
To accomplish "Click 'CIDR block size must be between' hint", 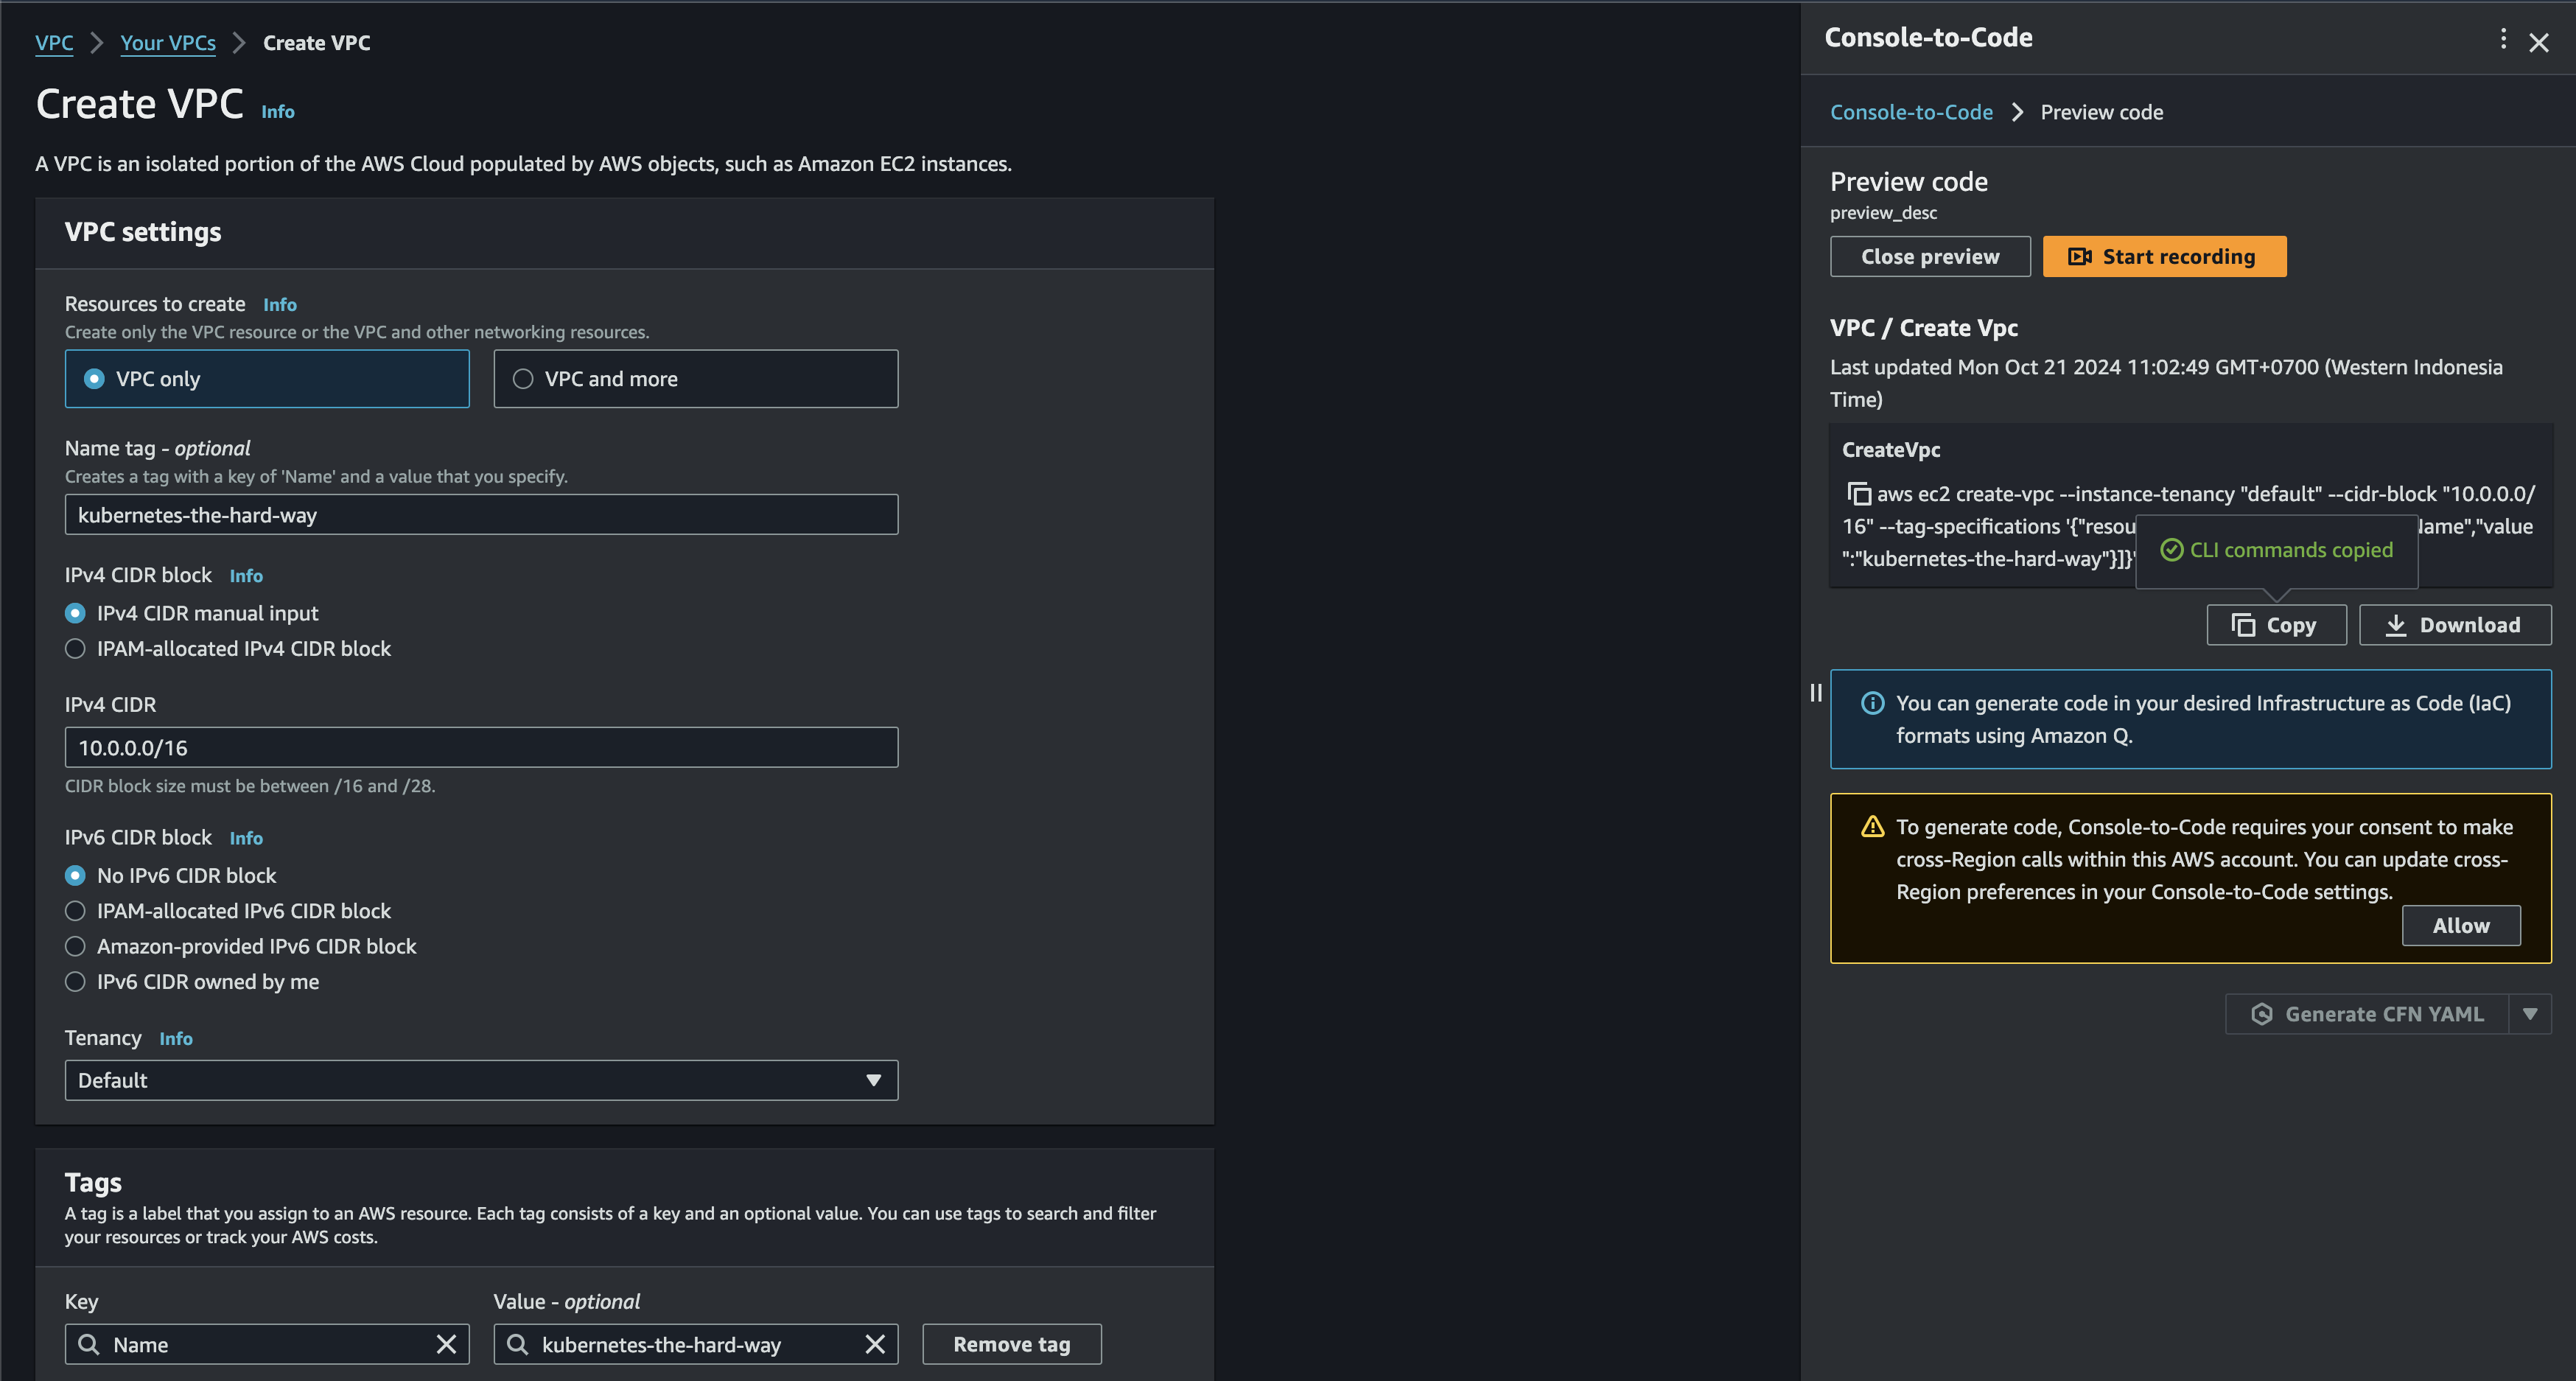I will tap(250, 786).
